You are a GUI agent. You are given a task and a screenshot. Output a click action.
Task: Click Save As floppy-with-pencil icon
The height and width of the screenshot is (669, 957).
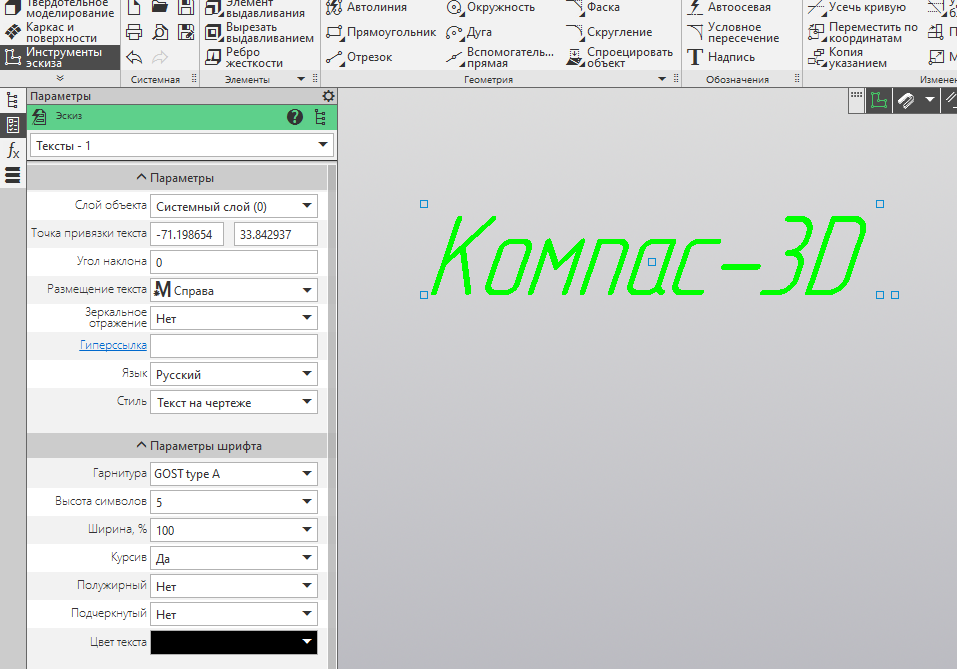186,32
